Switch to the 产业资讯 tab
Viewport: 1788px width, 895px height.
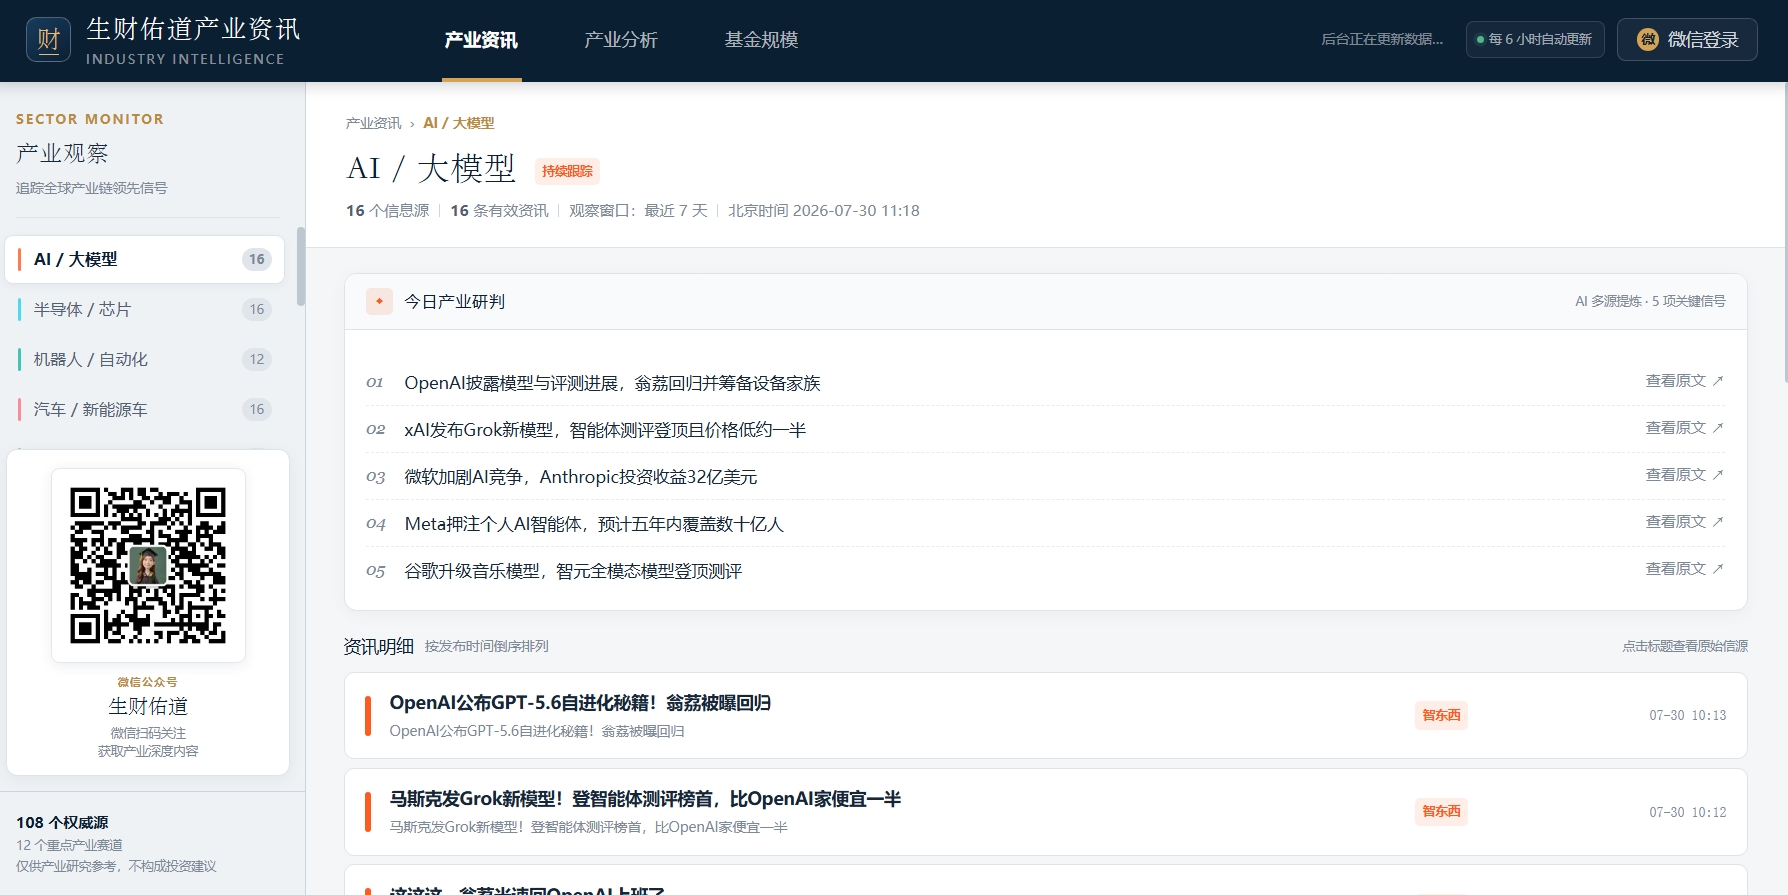coord(481,40)
